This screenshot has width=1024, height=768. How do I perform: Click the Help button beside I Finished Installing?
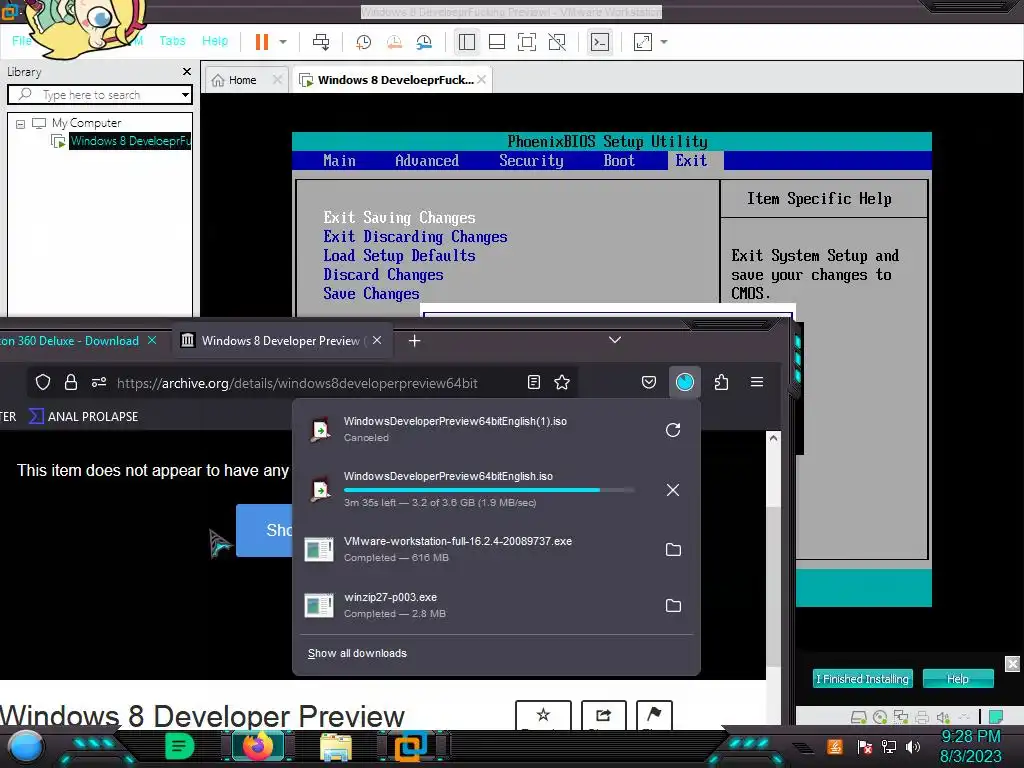point(958,679)
